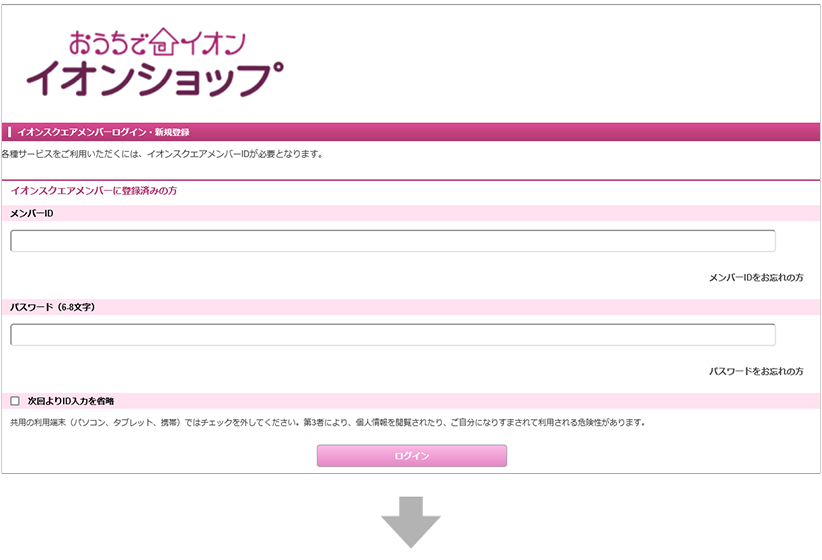Click the おうちでイオン イオンショップ logo
The width and height of the screenshot is (822, 560).
pos(155,62)
